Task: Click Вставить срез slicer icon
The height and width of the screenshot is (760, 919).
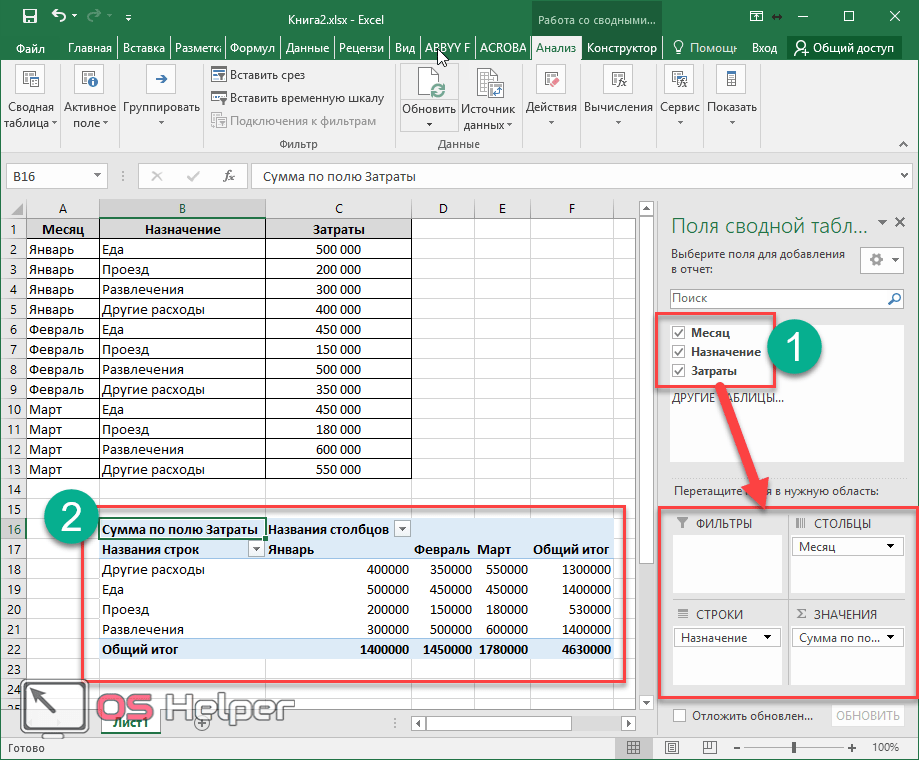Action: pos(220,75)
